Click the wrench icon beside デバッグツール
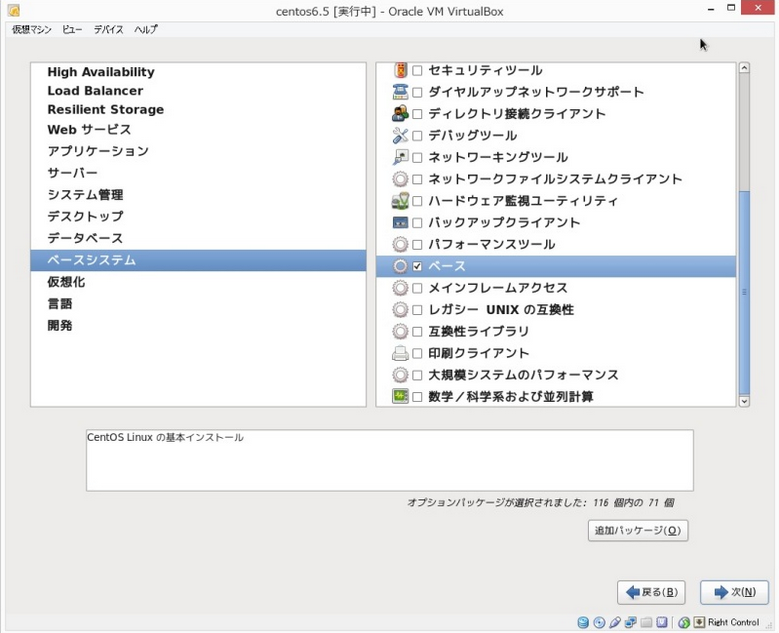Viewport: 779px width, 633px height. pos(400,136)
